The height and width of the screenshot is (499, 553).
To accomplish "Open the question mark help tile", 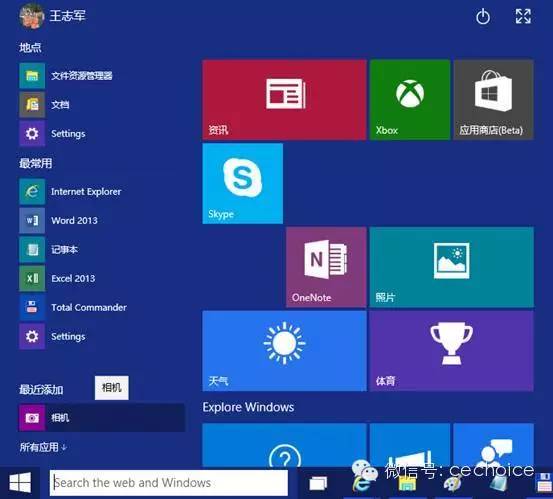I will pos(284,445).
